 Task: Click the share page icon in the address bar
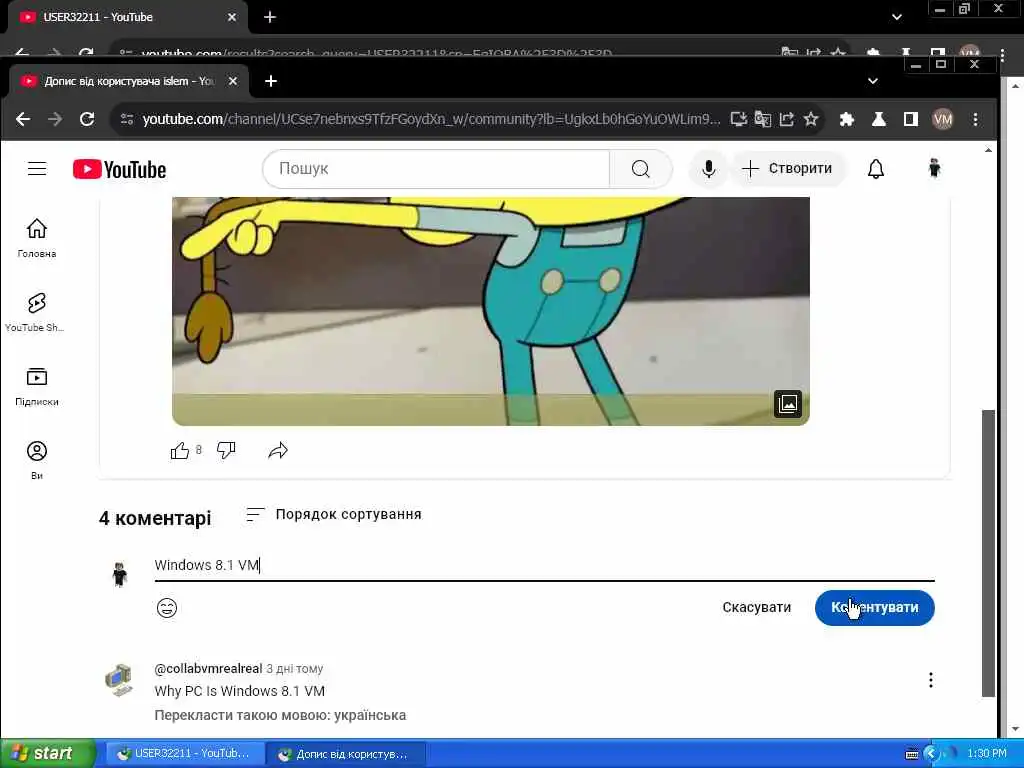[x=787, y=119]
